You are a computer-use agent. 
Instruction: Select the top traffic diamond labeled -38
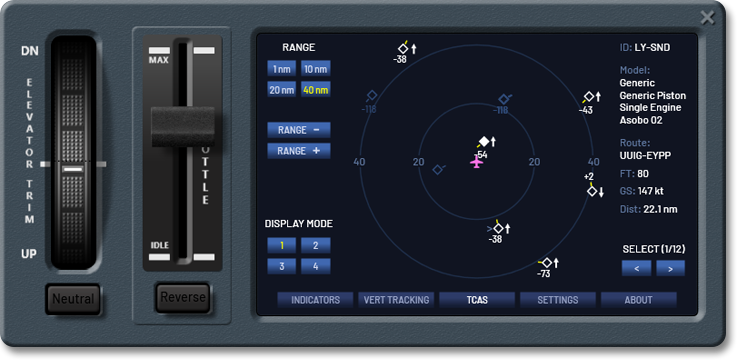(403, 48)
